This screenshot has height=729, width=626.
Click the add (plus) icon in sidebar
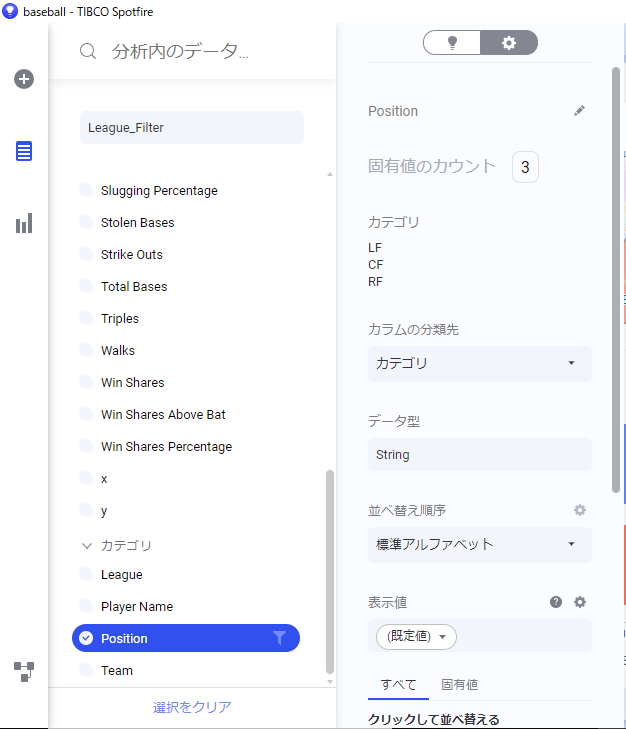pyautogui.click(x=24, y=79)
